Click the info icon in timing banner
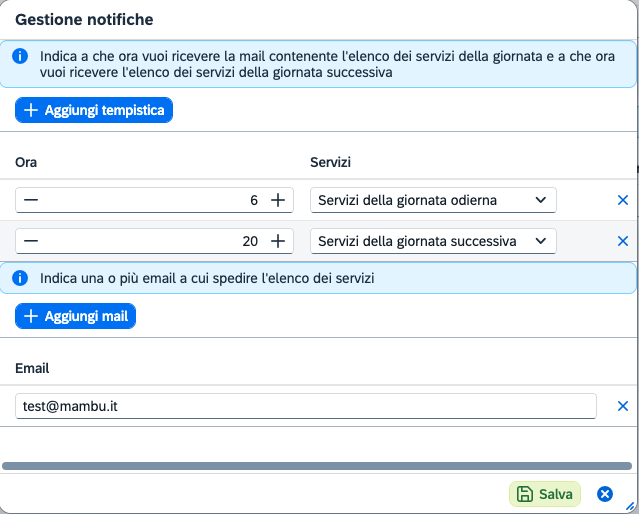This screenshot has width=639, height=514. tap(19, 56)
